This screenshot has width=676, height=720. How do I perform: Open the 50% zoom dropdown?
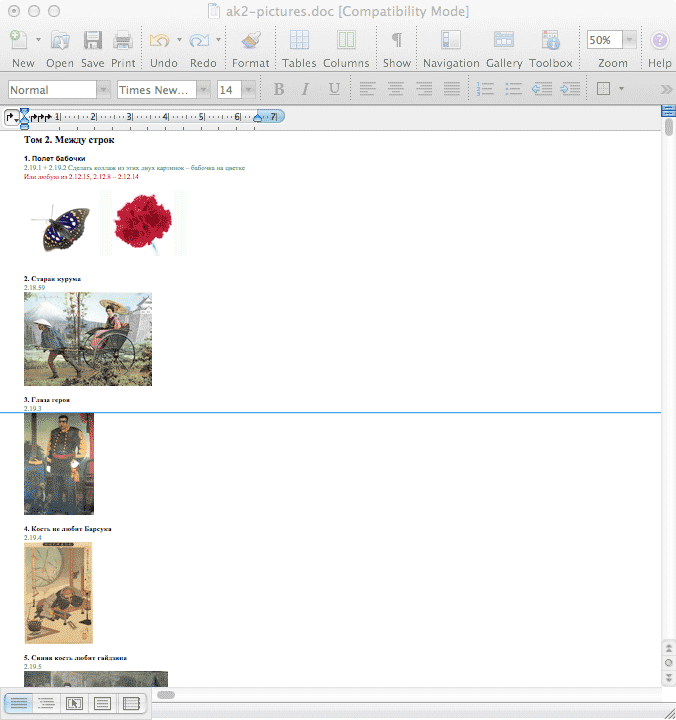pyautogui.click(x=629, y=41)
